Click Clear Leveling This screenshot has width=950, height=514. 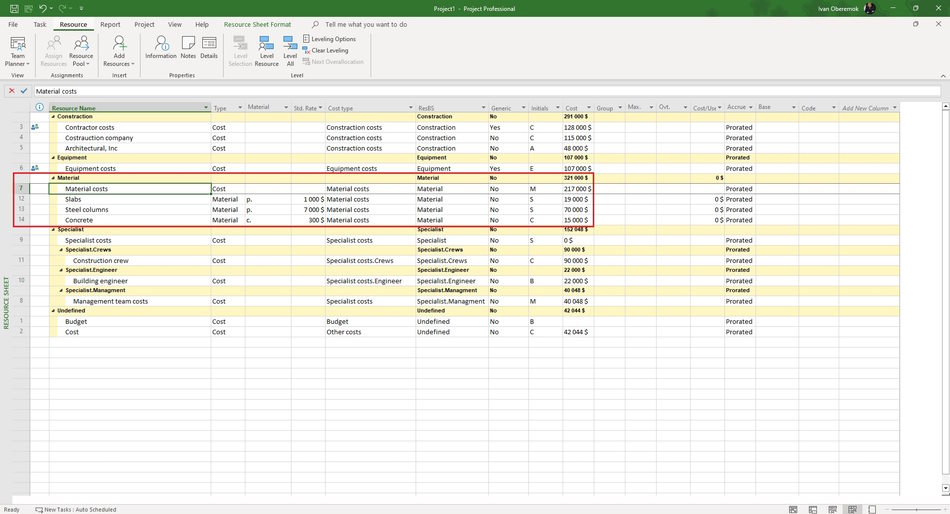325,50
